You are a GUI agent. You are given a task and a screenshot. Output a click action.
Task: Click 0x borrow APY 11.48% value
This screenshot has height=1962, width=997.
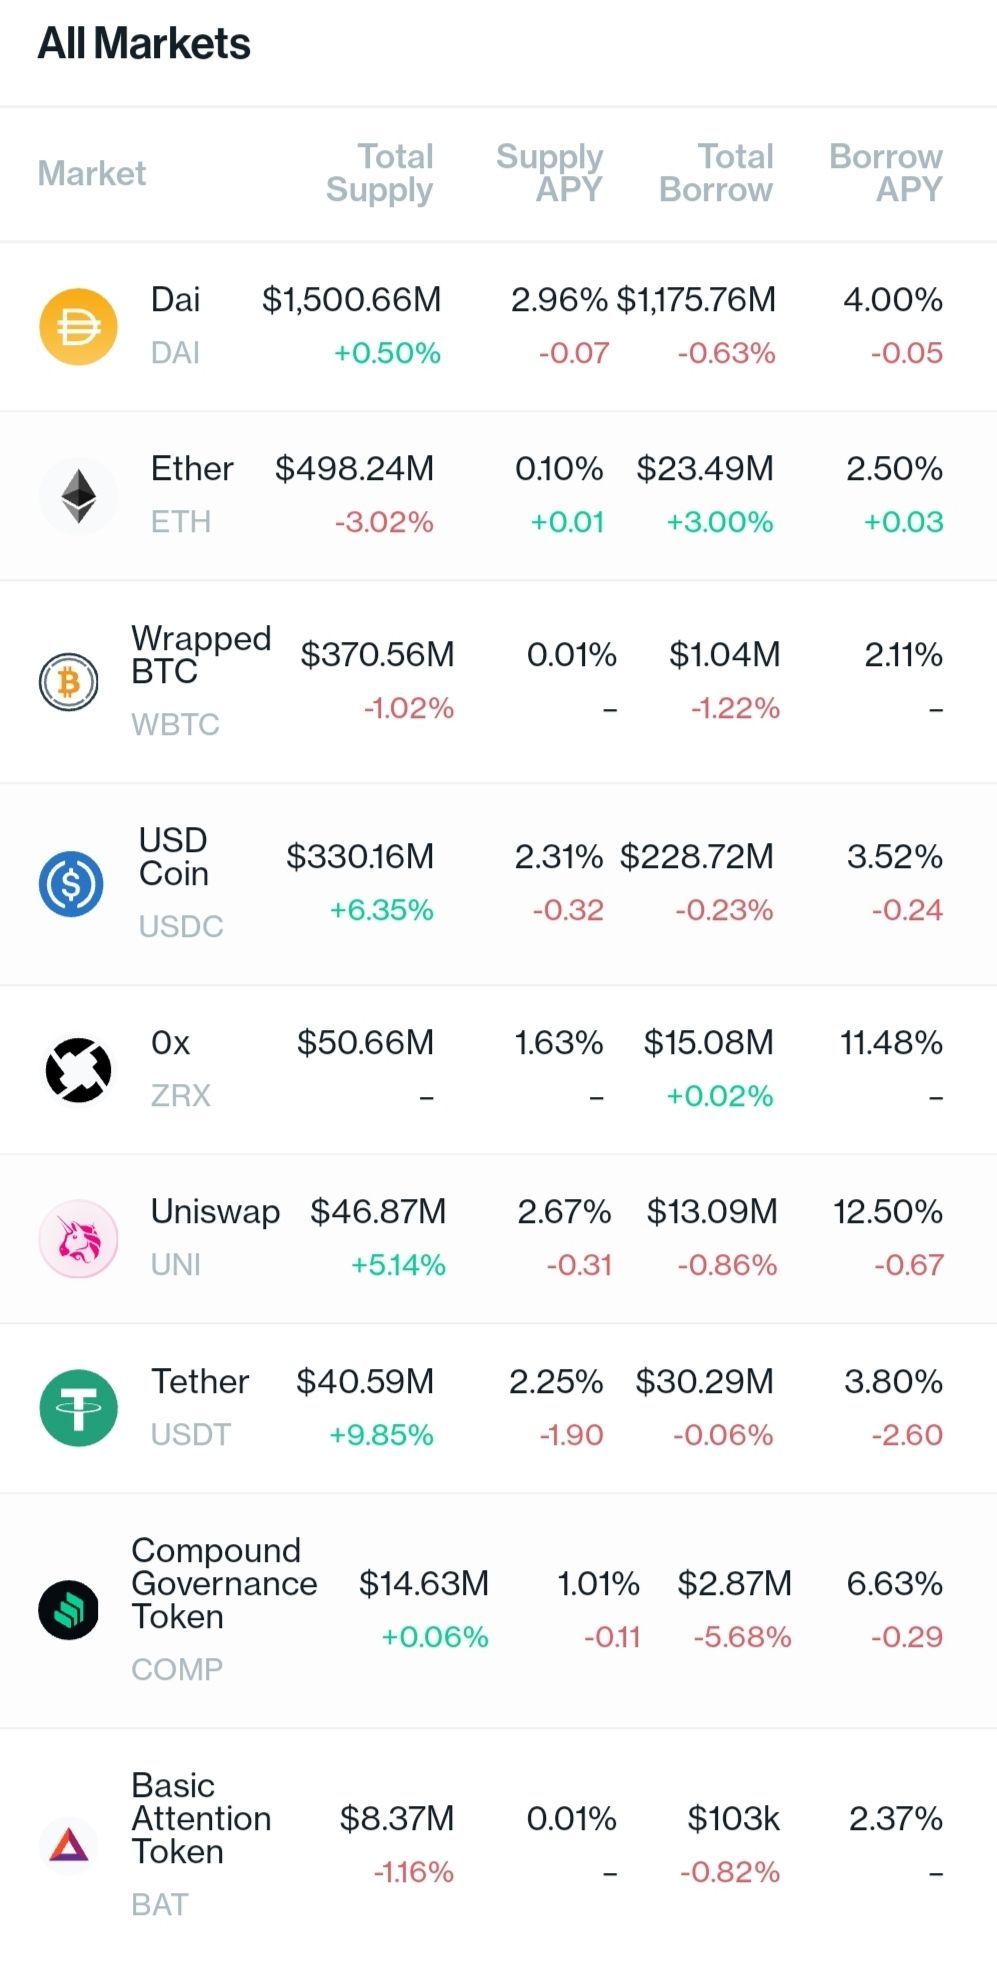coord(891,1042)
